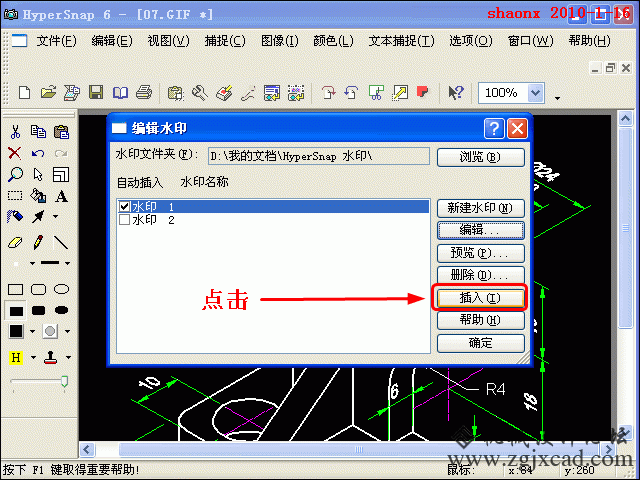Click the rotate left toolbar icon
The height and width of the screenshot is (480, 640).
pos(351,93)
